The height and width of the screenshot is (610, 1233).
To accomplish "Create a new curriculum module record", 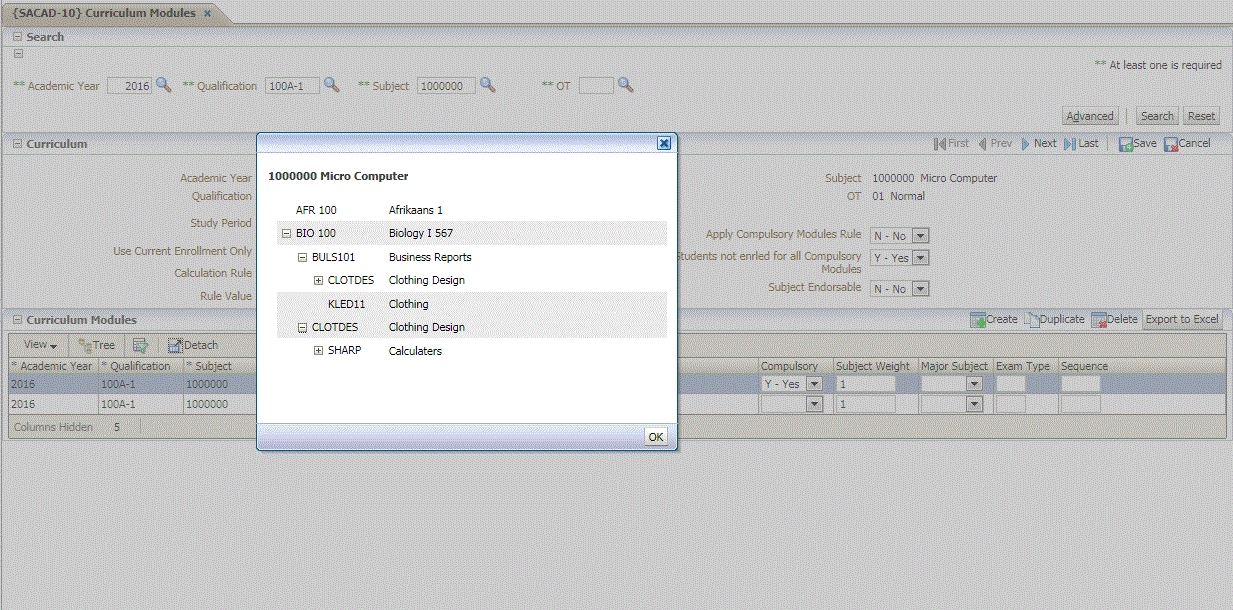I will point(994,319).
